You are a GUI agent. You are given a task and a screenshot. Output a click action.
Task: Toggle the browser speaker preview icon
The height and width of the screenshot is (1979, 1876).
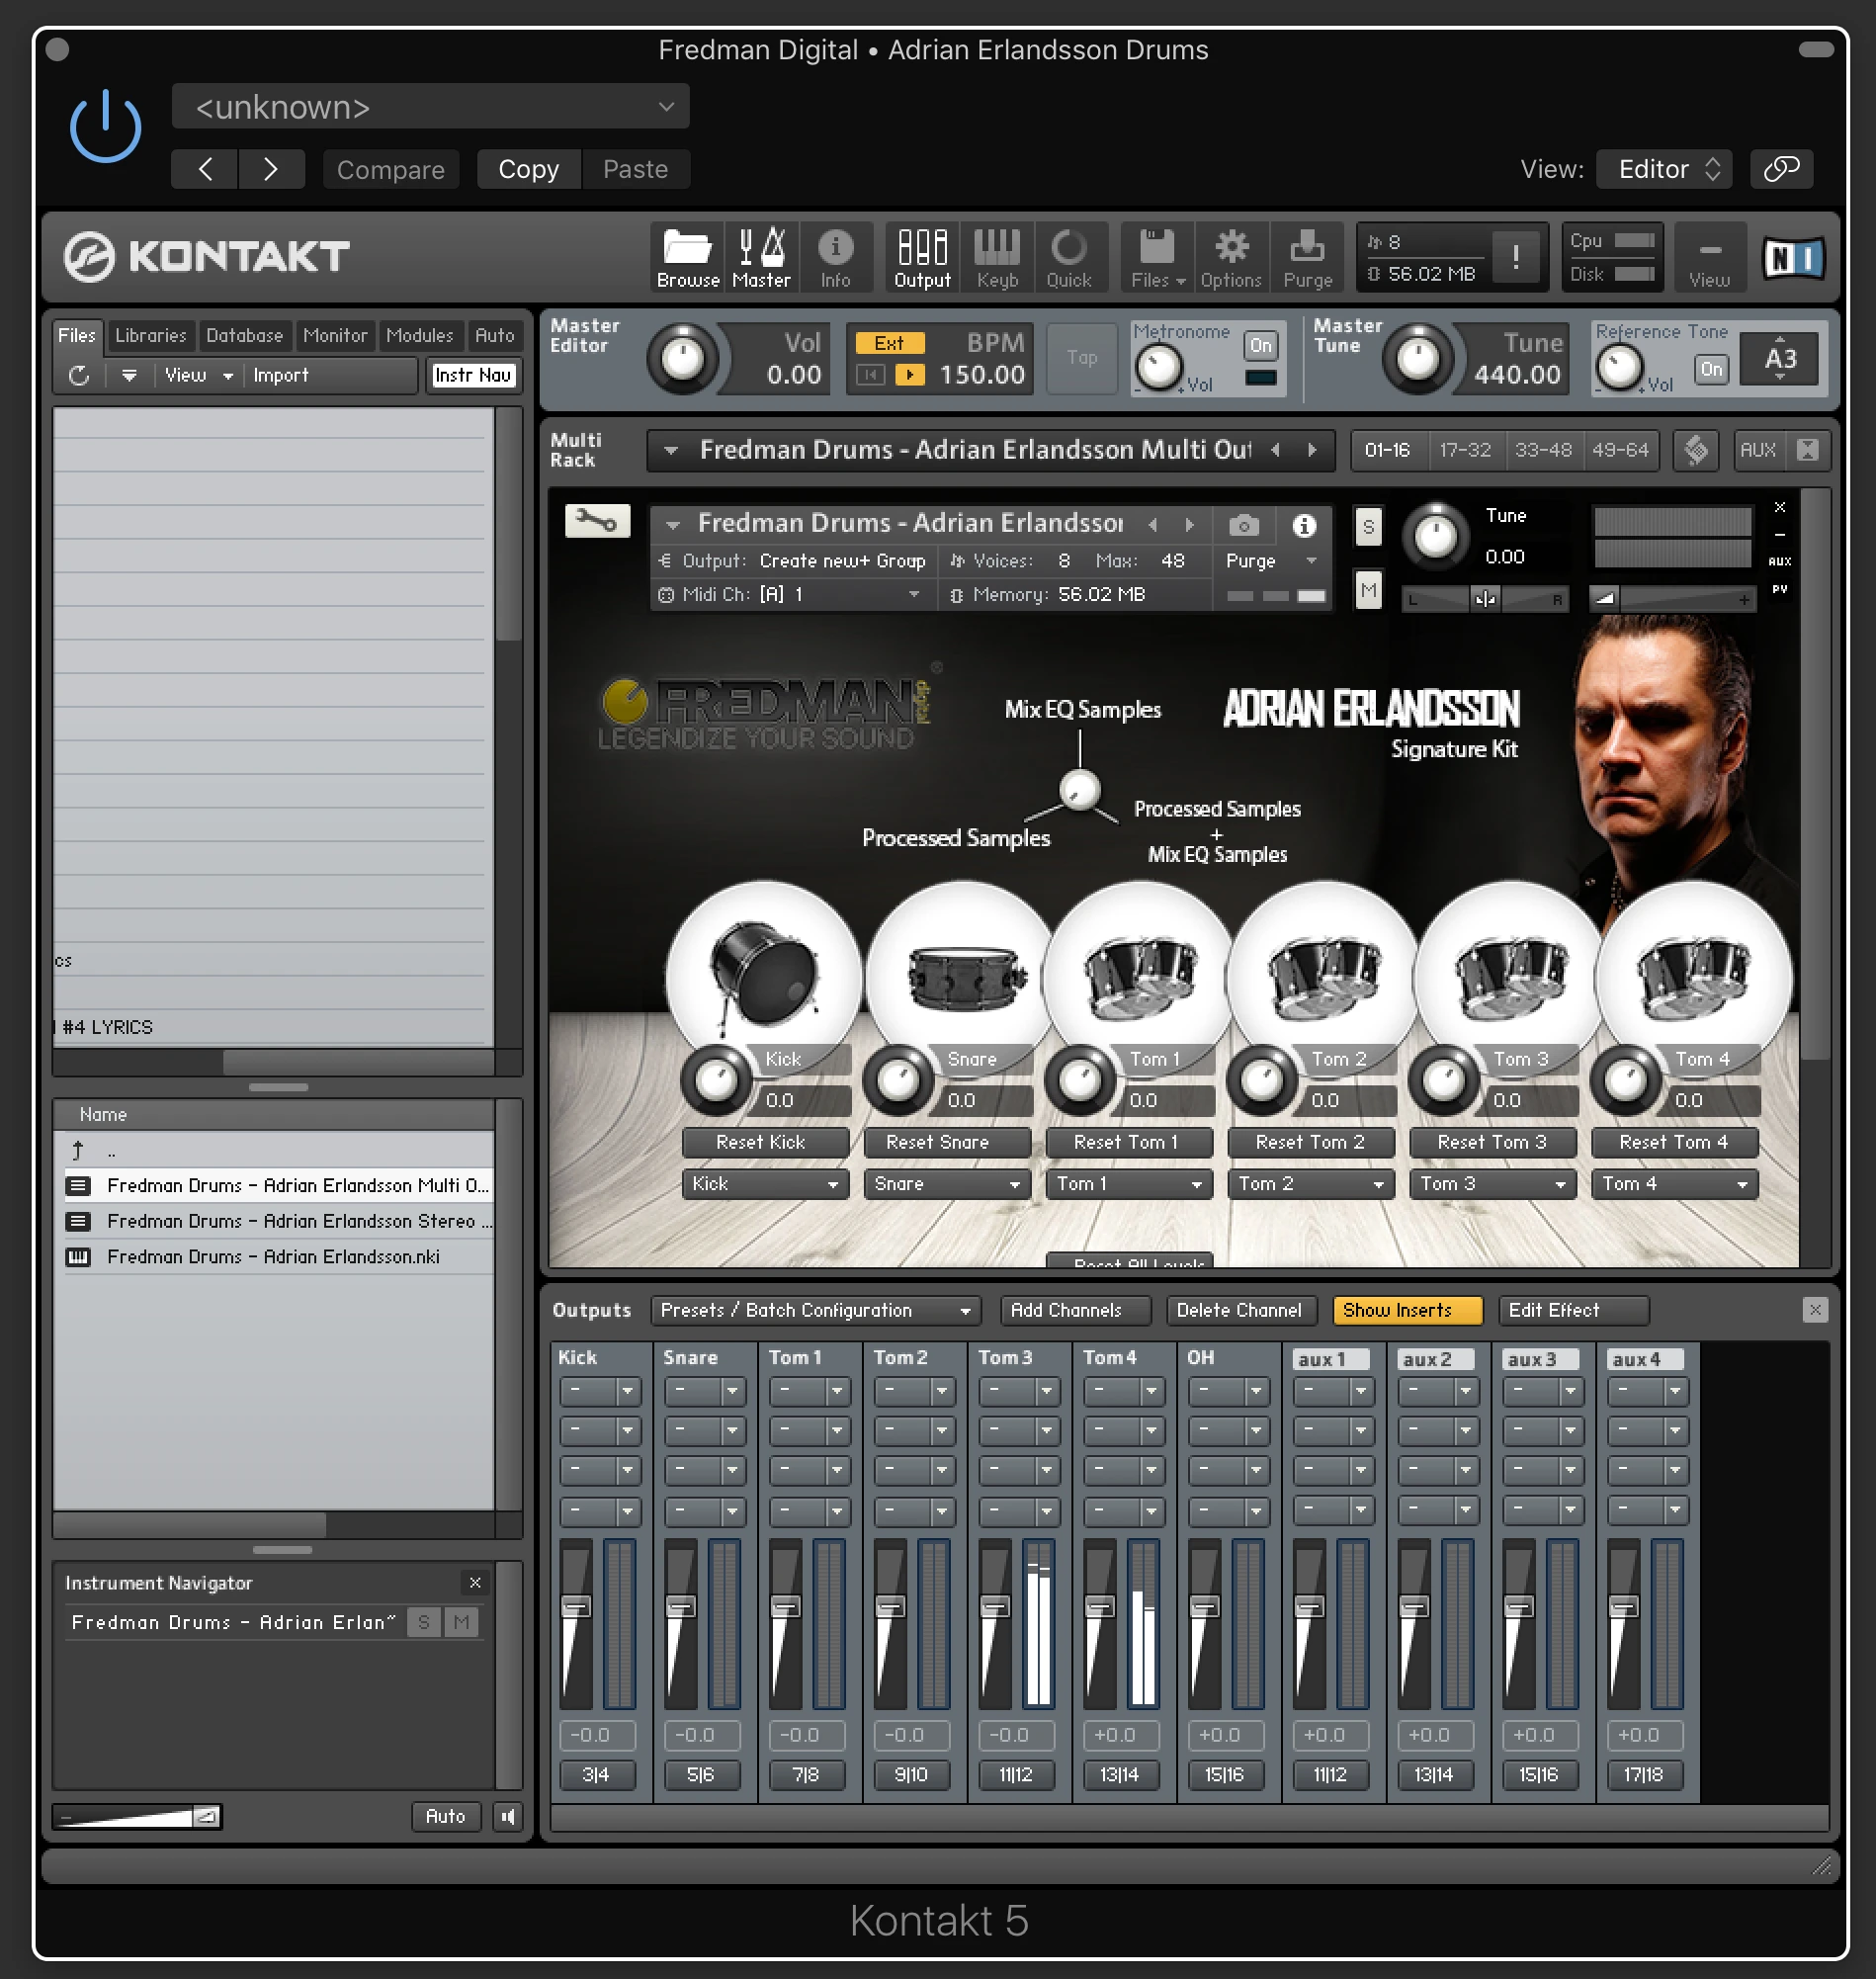[x=508, y=1817]
